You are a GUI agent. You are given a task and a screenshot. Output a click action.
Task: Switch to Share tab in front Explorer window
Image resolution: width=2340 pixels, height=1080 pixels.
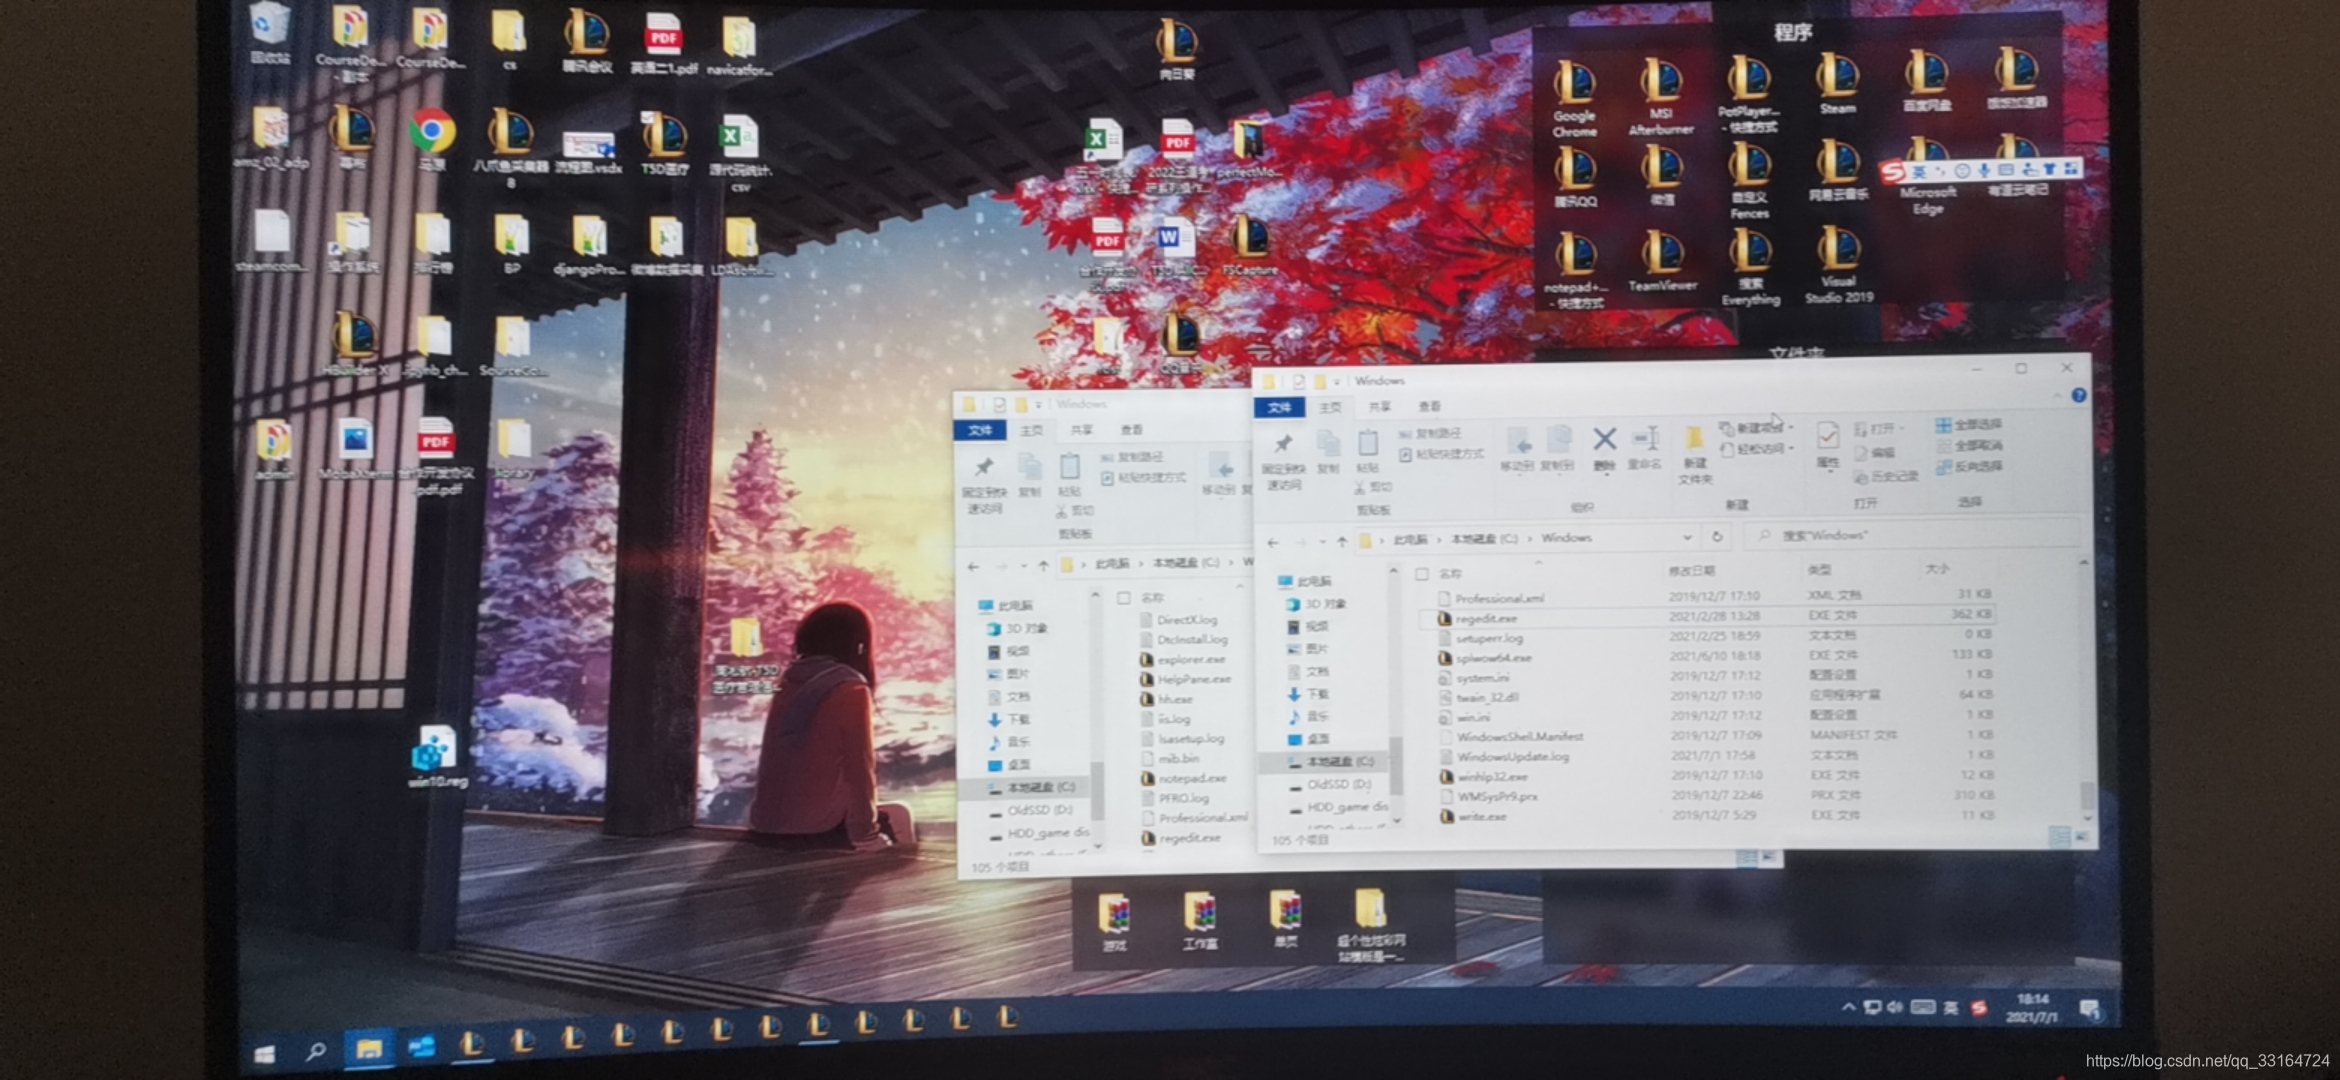(x=1380, y=406)
